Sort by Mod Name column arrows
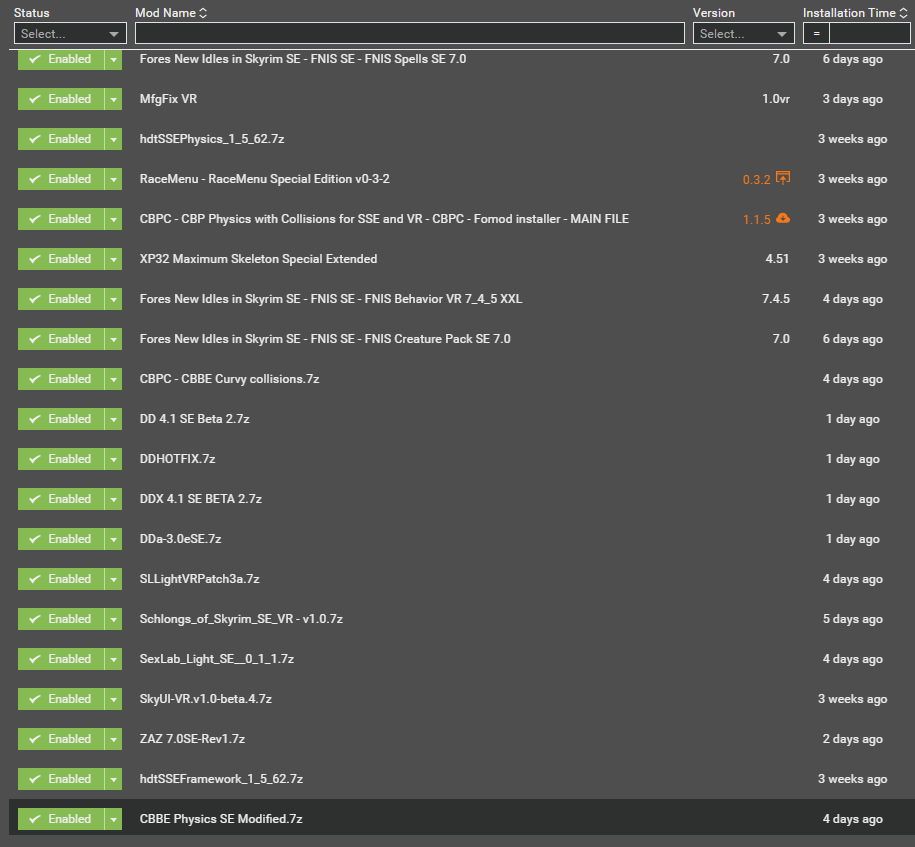915x847 pixels. [203, 13]
